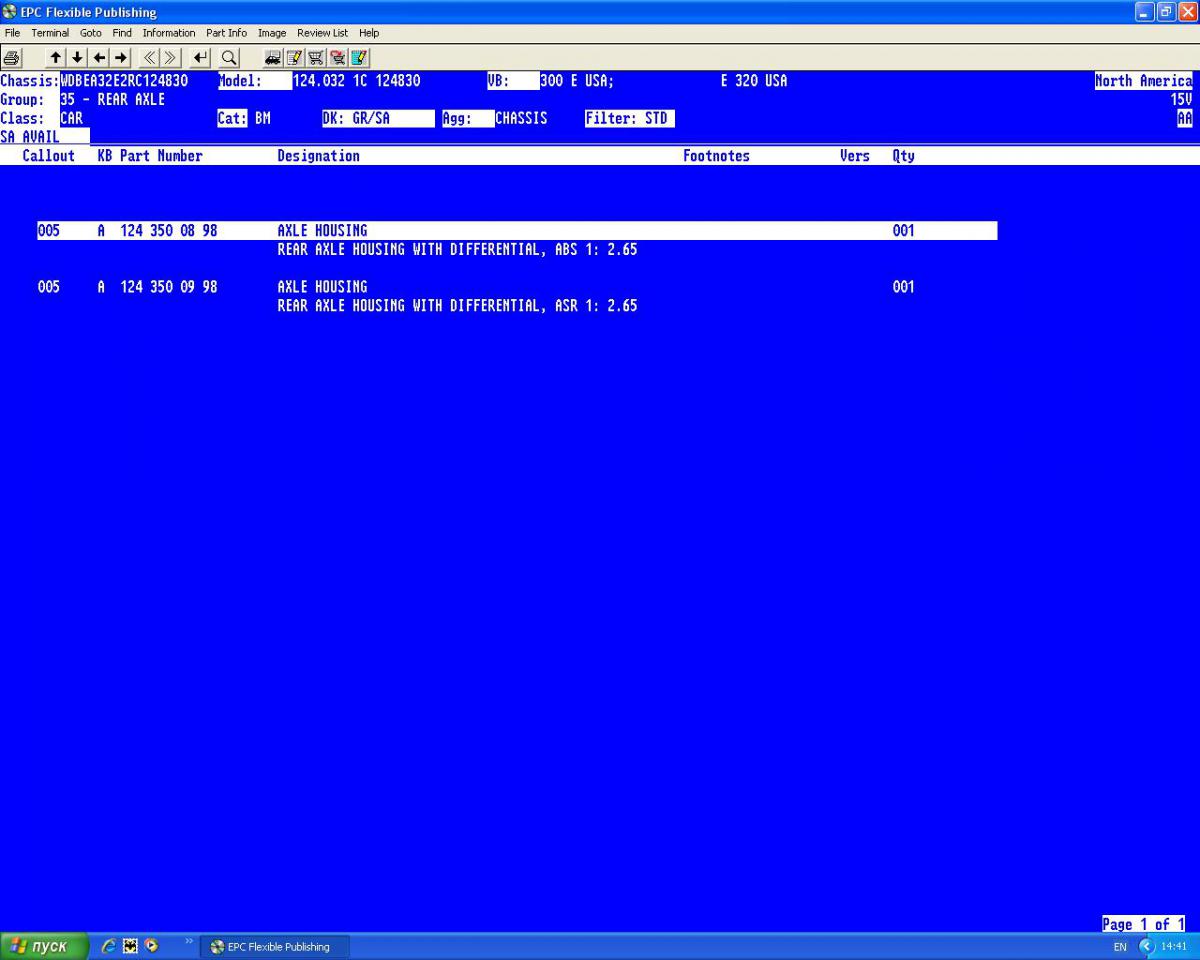Click the car vehicle icon in toolbar

272,58
